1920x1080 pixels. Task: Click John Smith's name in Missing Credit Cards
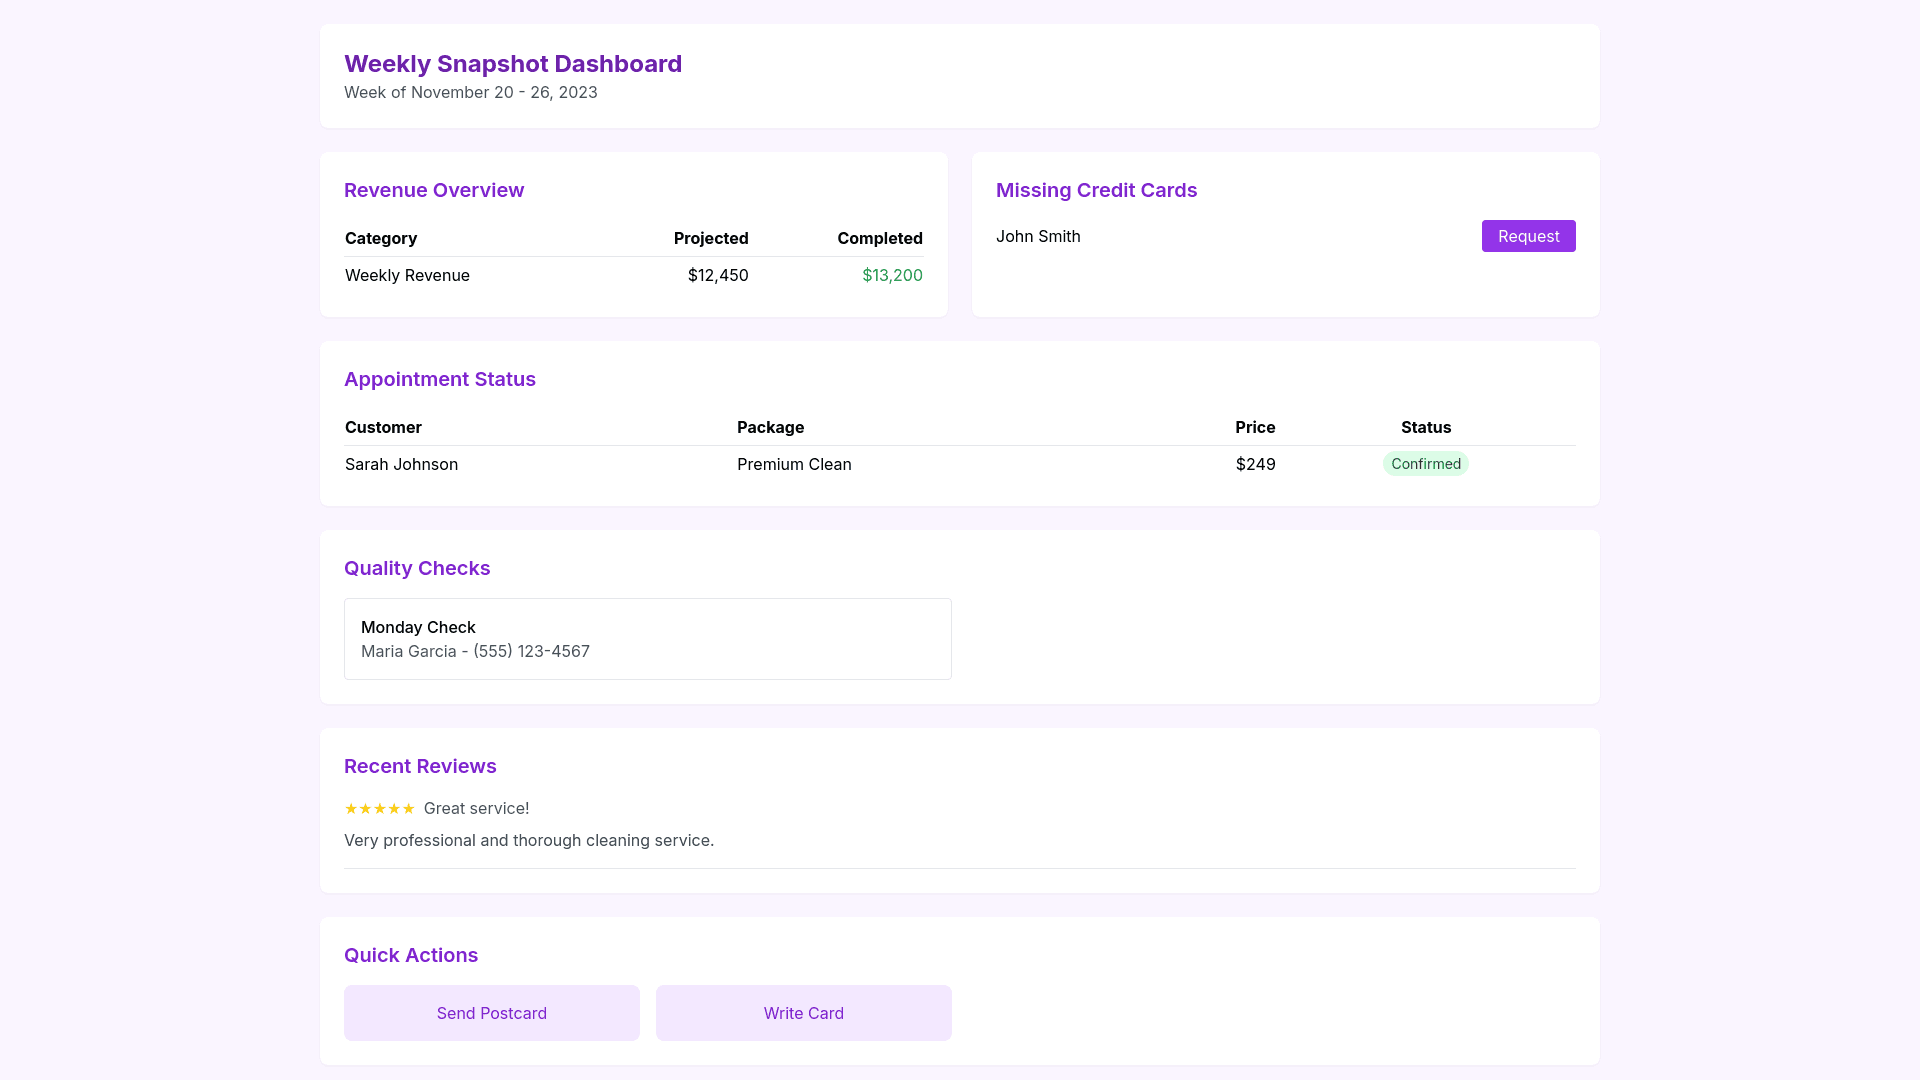pos(1038,236)
